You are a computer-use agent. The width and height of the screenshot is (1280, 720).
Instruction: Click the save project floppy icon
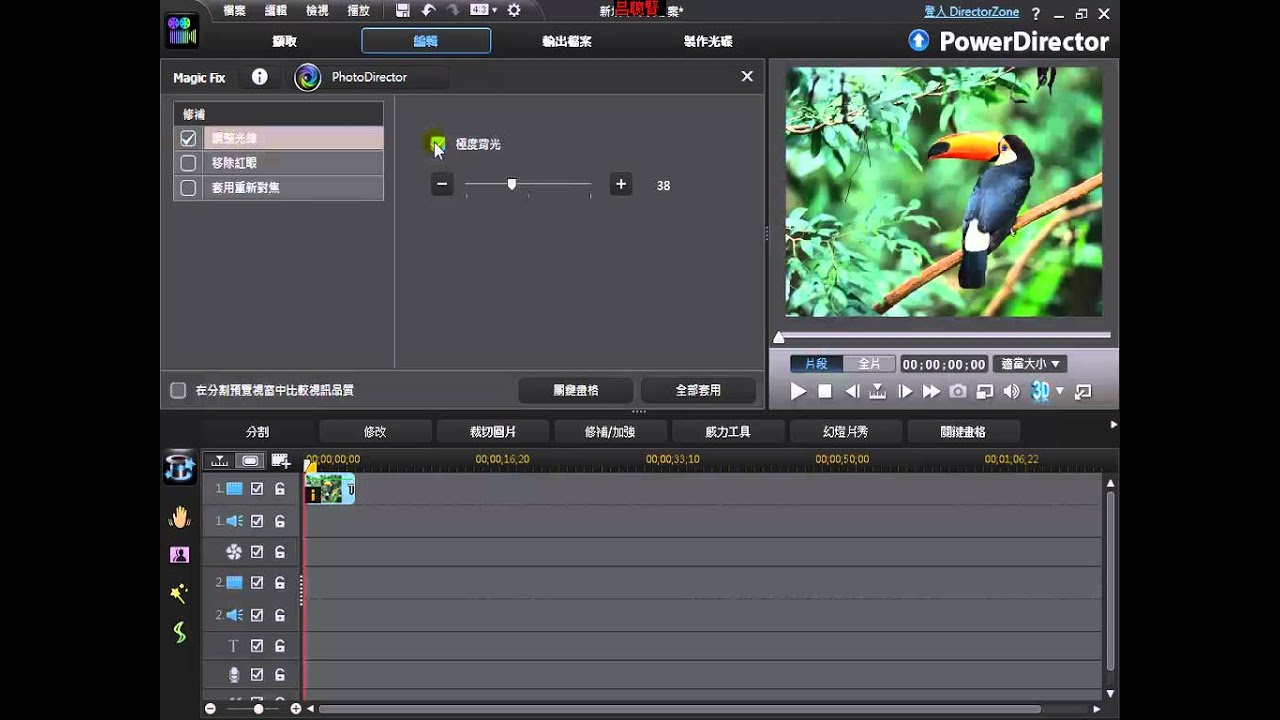(x=402, y=10)
